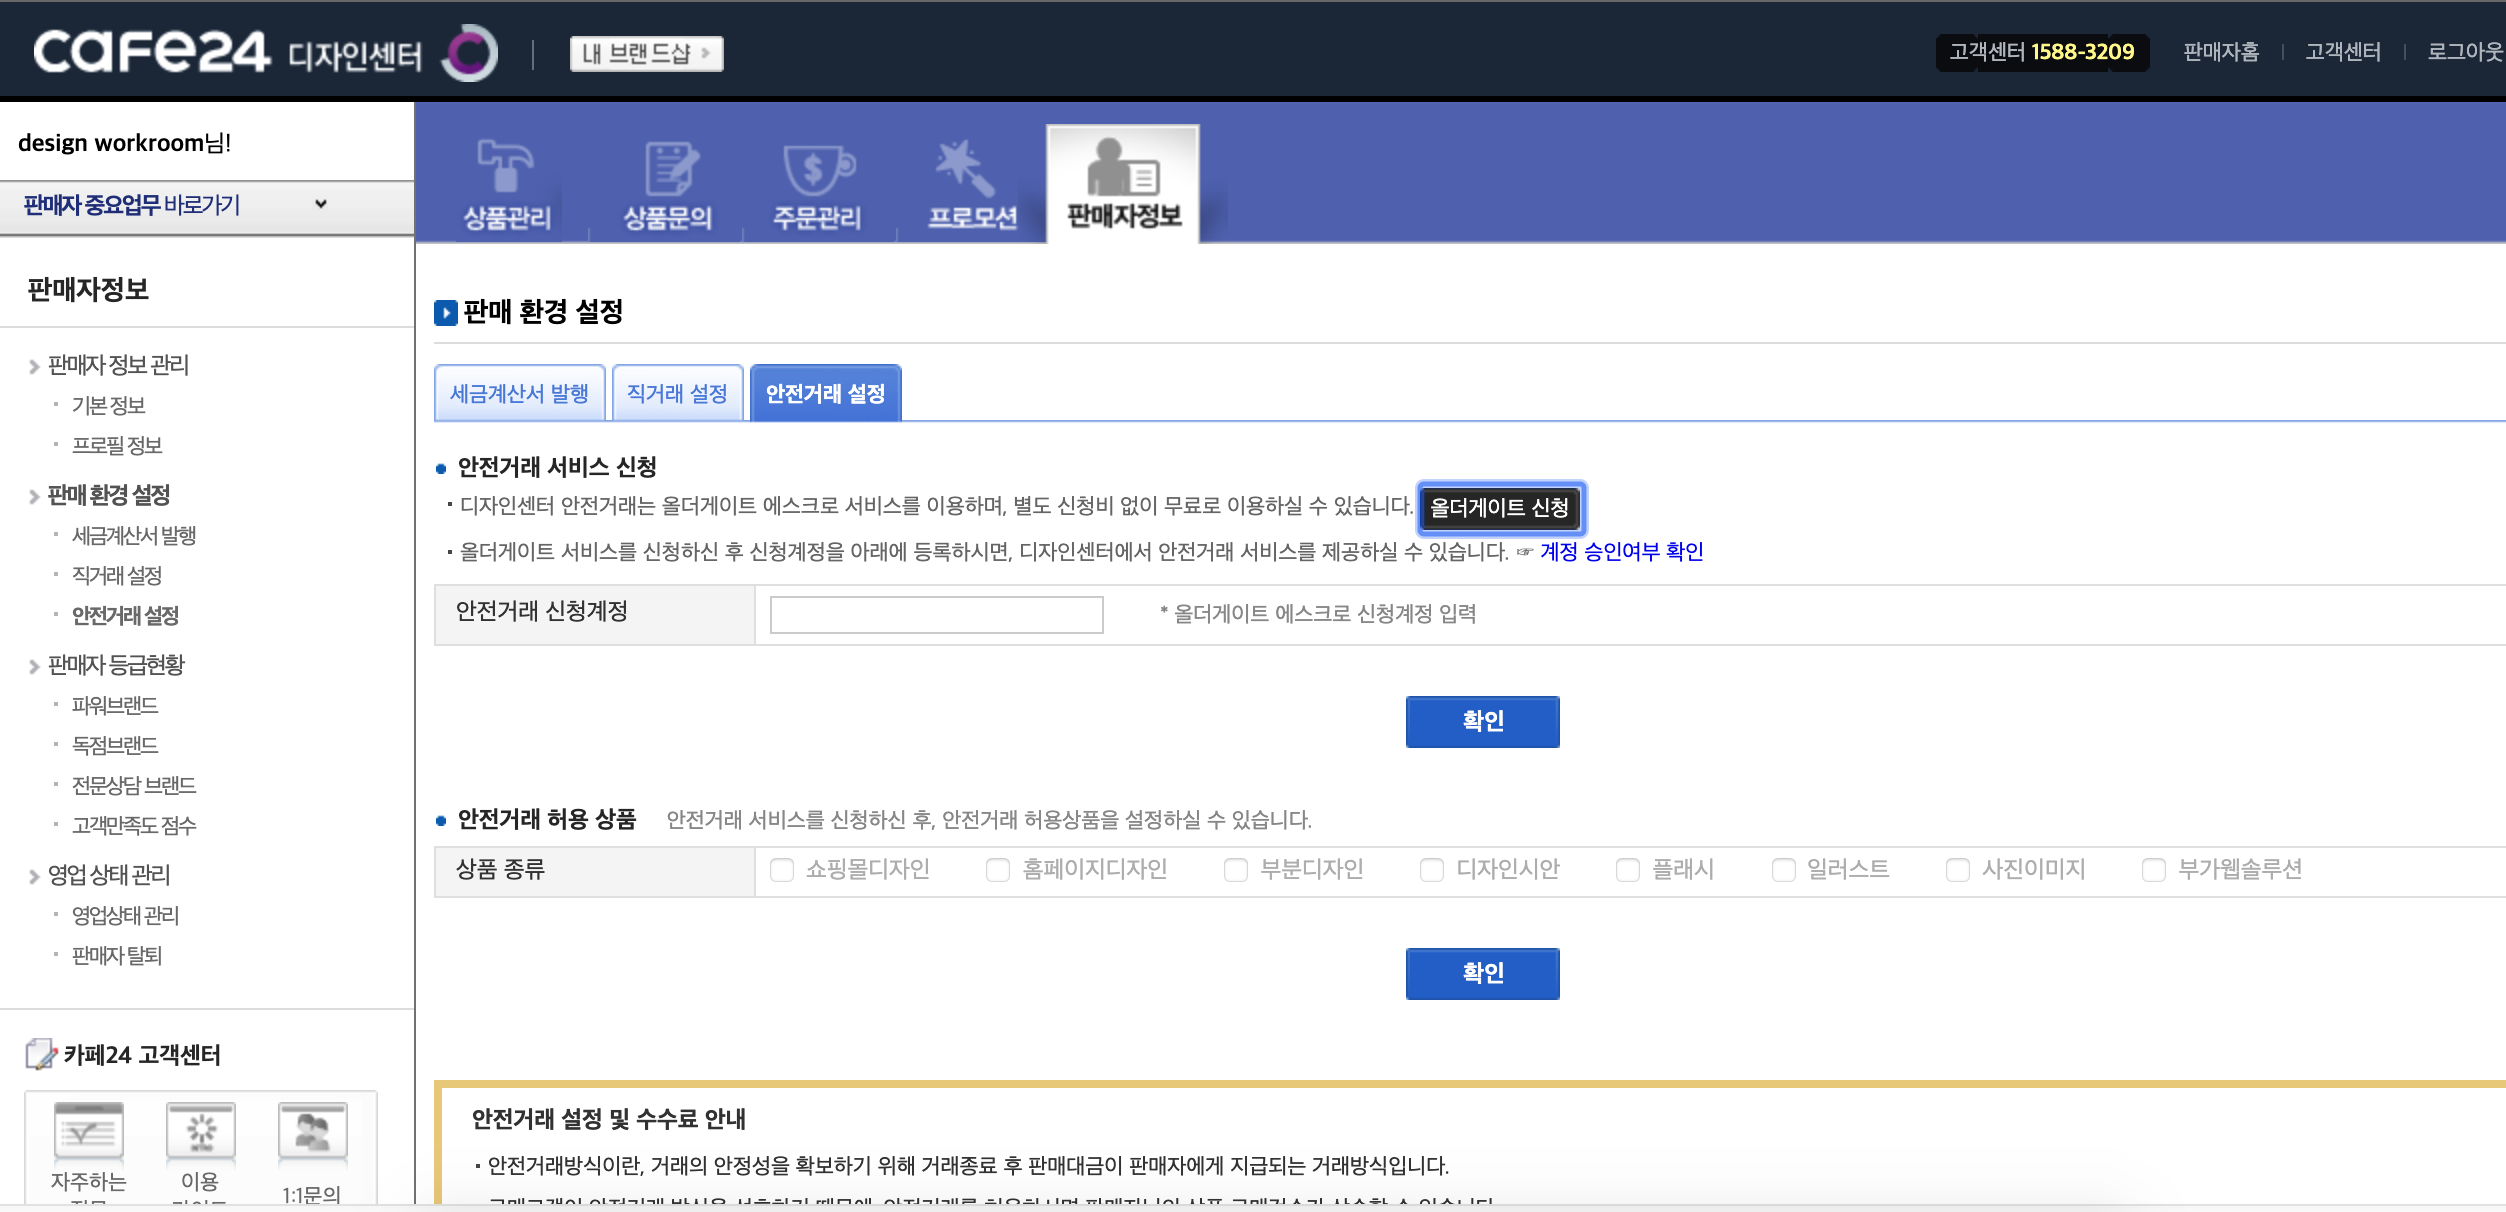This screenshot has height=1212, width=2506.
Task: Click the 상품관리 hammer icon
Action: (x=506, y=167)
